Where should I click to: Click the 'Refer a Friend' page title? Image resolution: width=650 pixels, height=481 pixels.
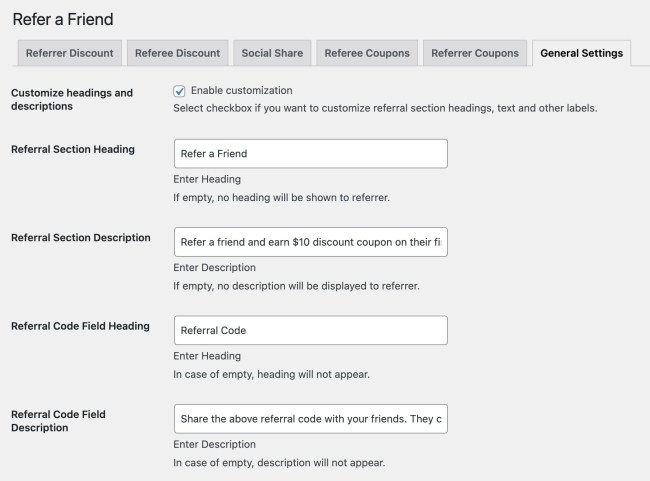point(62,18)
